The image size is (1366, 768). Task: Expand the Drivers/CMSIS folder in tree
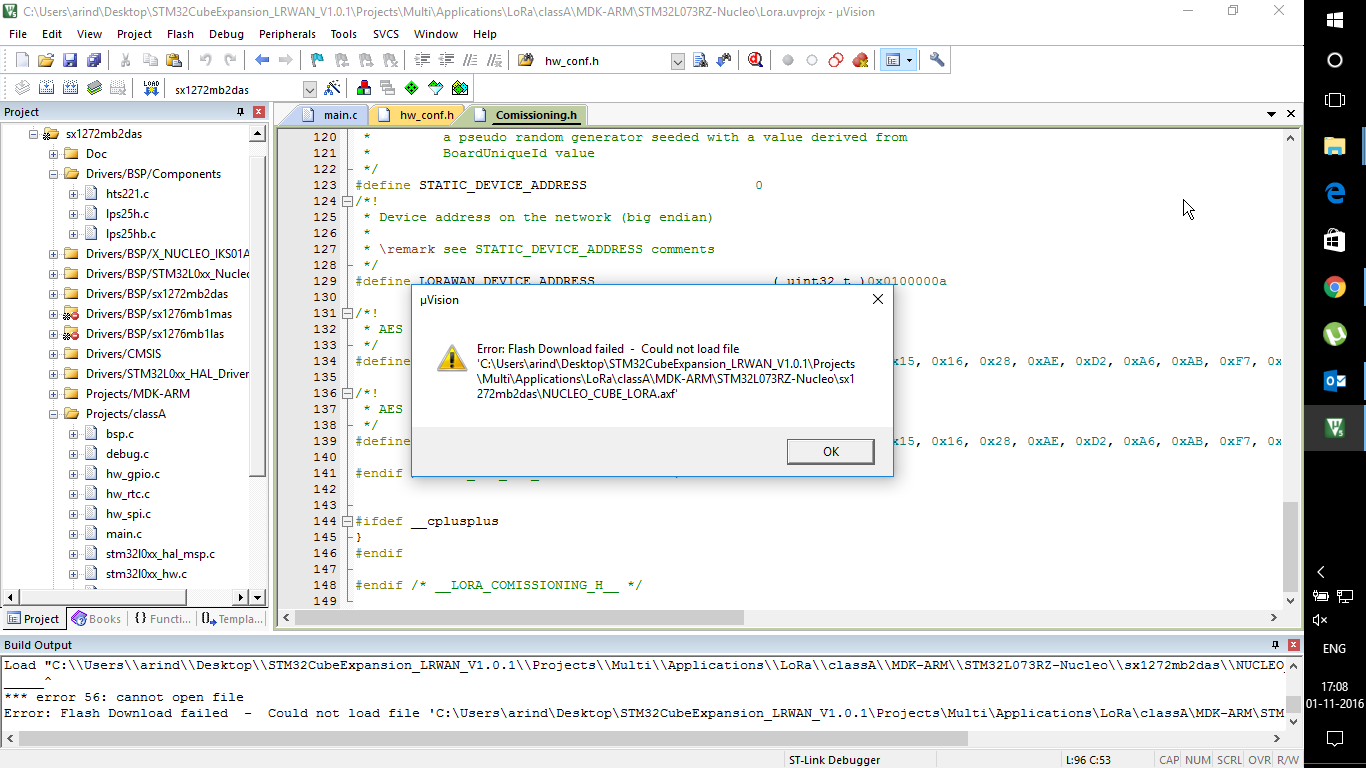click(x=54, y=354)
